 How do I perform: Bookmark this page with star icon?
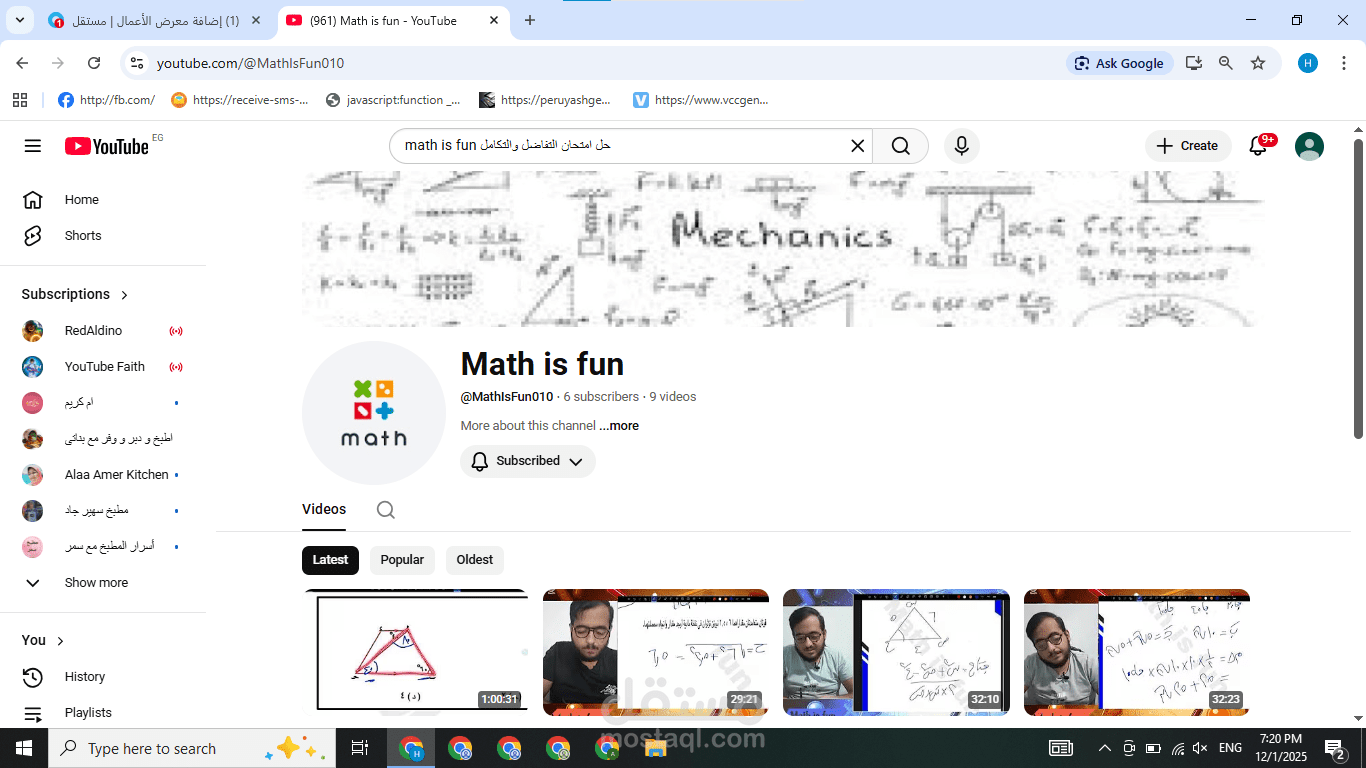pyautogui.click(x=1258, y=63)
